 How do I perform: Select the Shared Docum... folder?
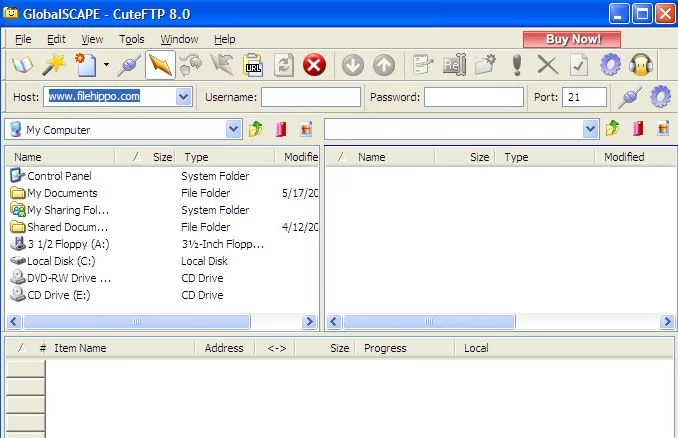(59, 227)
